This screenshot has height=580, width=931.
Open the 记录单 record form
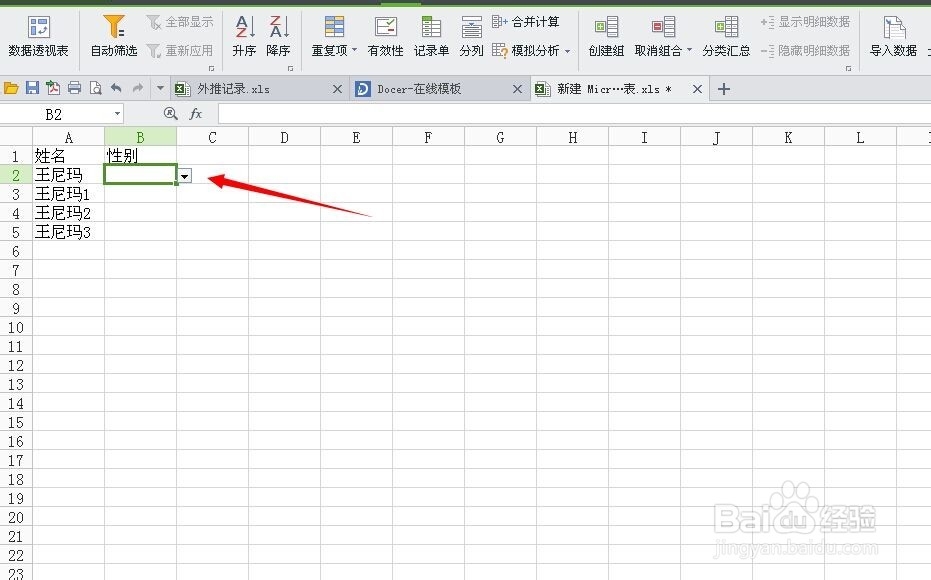431,37
